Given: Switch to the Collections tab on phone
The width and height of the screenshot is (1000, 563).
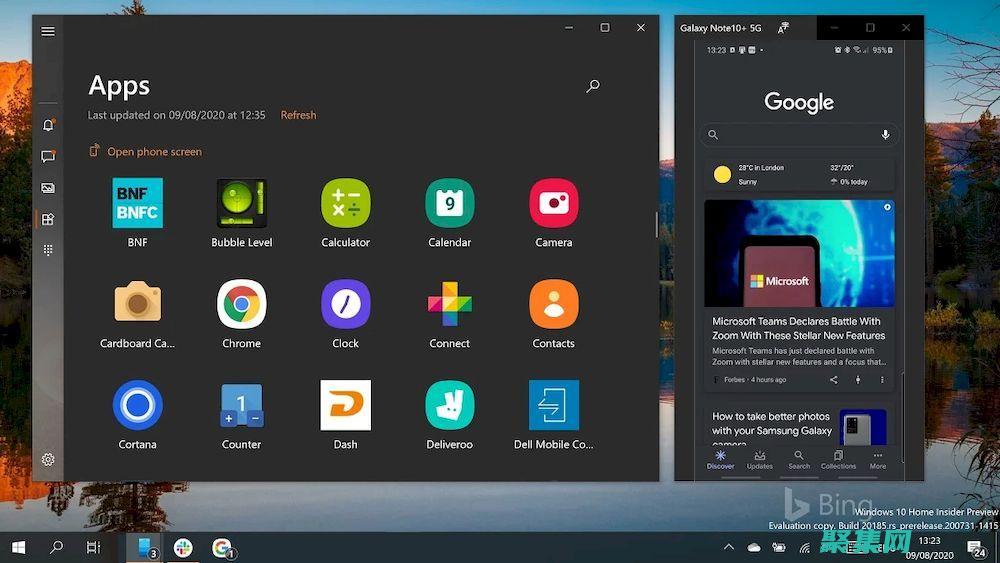Looking at the screenshot, I should pos(838,459).
